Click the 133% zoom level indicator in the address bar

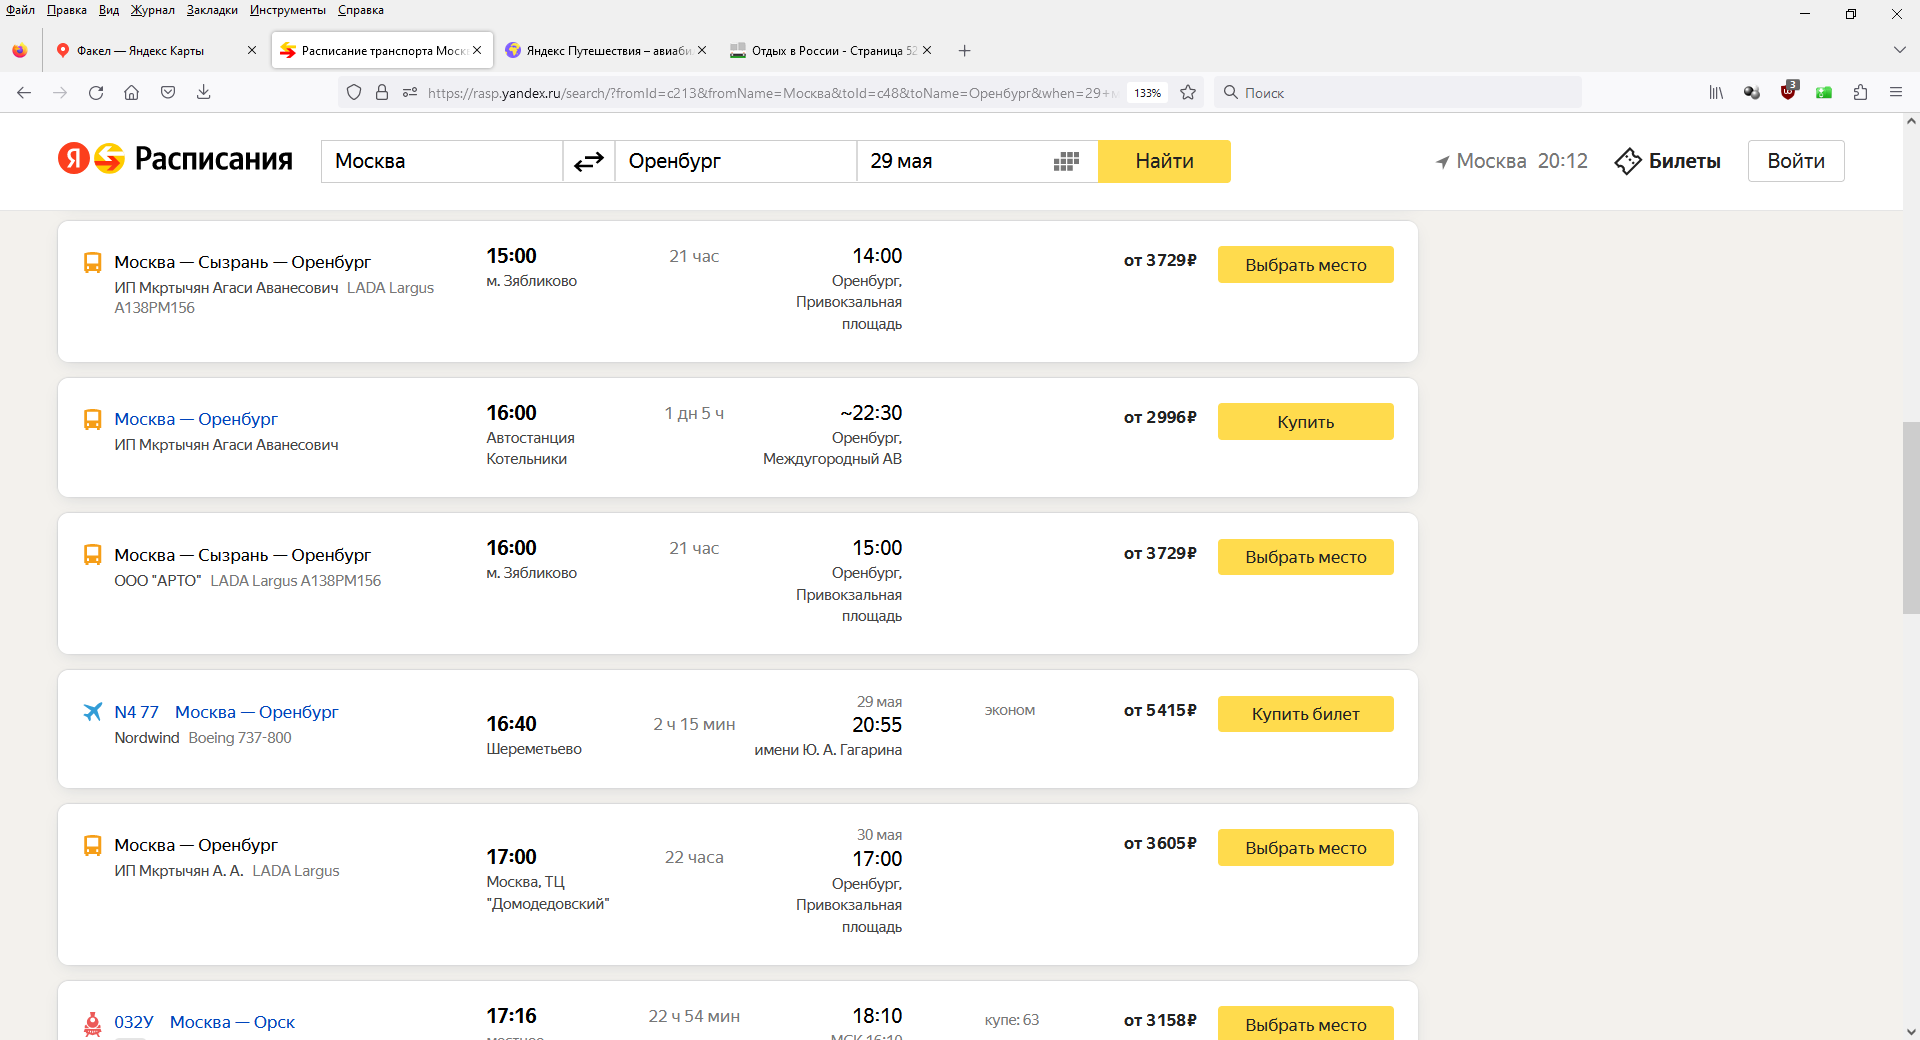tap(1147, 93)
